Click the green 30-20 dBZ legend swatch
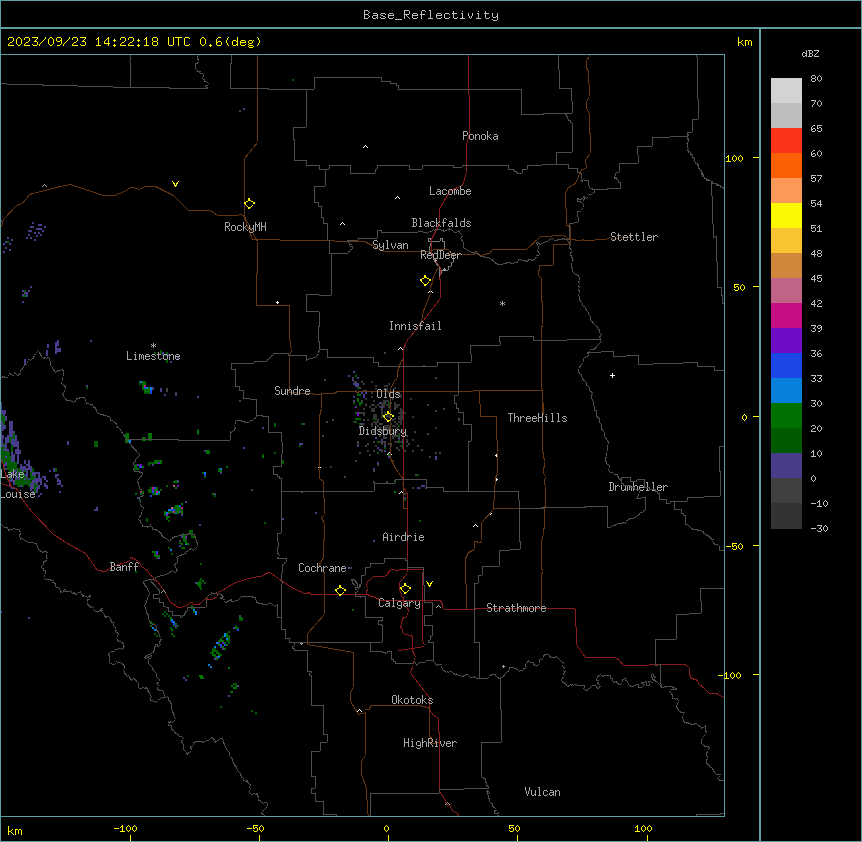The image size is (862, 842). tap(786, 416)
